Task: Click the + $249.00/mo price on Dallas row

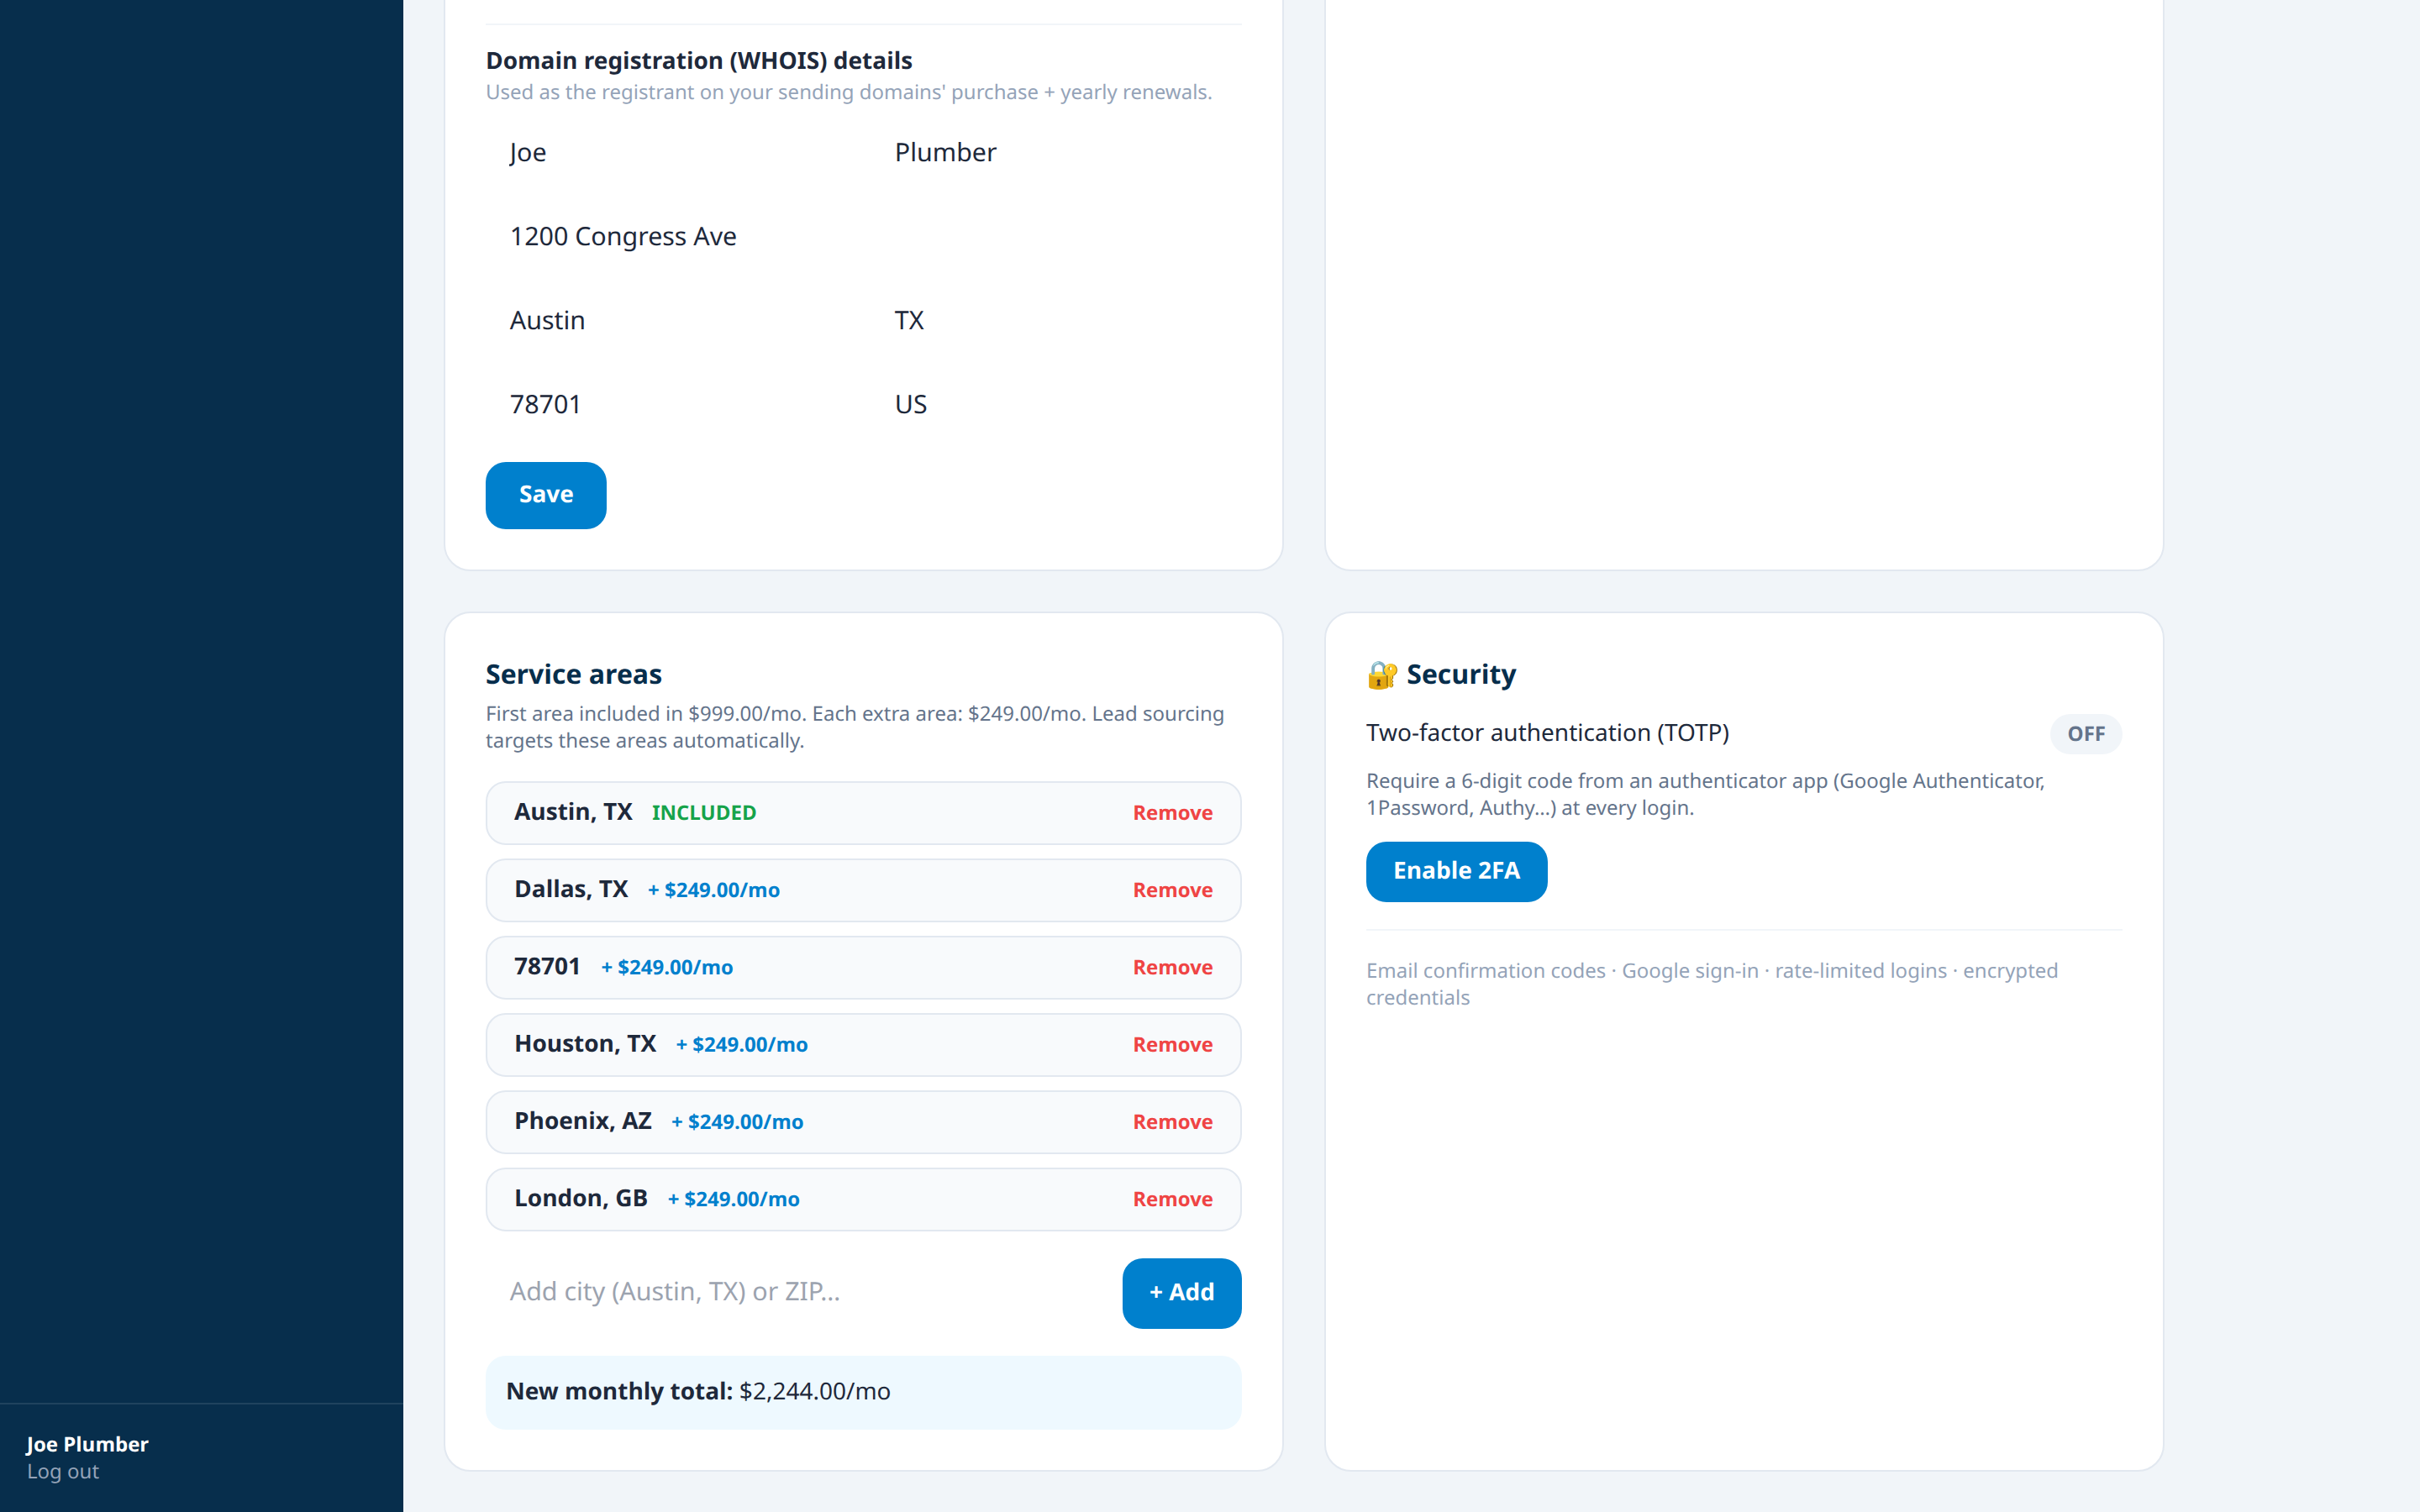Action: coord(714,890)
